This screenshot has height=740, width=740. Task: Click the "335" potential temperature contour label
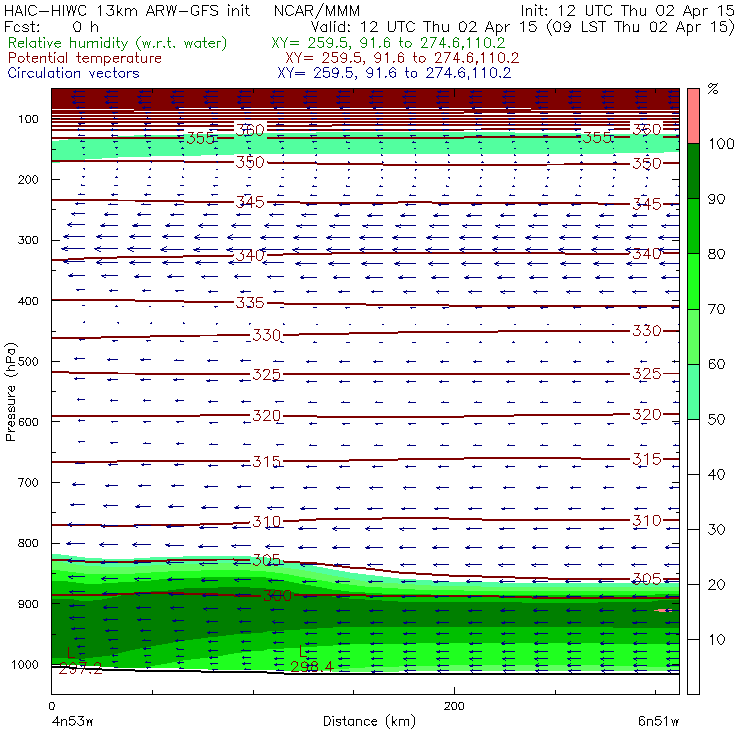250,303
